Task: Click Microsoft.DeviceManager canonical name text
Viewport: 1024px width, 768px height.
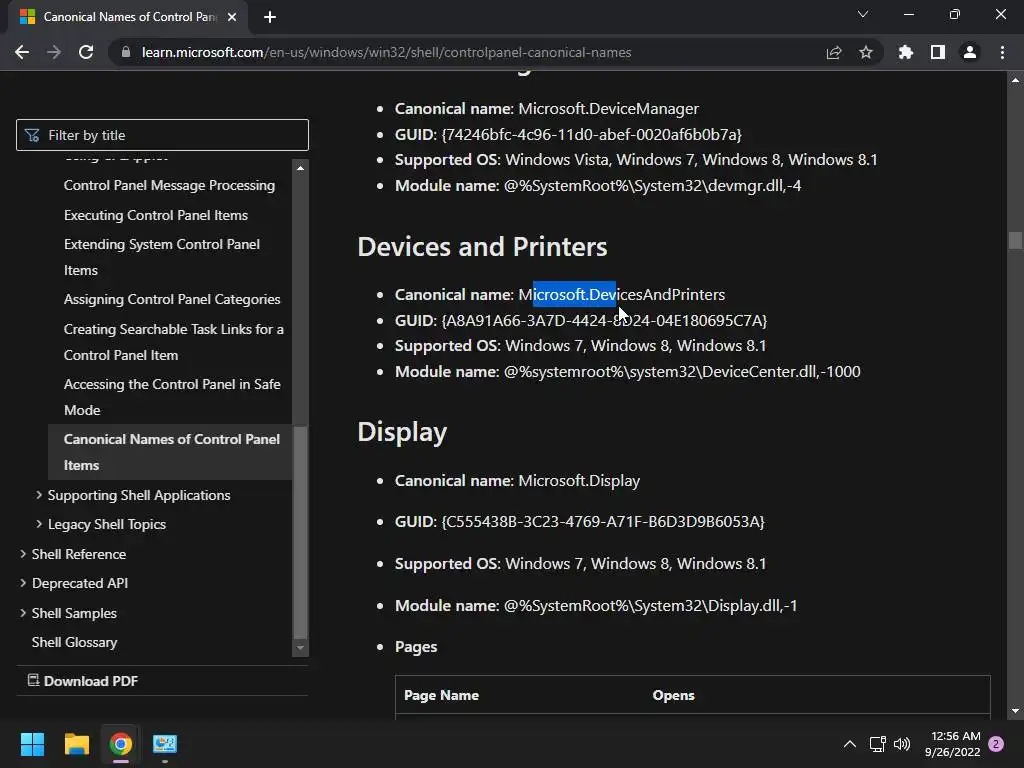Action: (x=609, y=108)
